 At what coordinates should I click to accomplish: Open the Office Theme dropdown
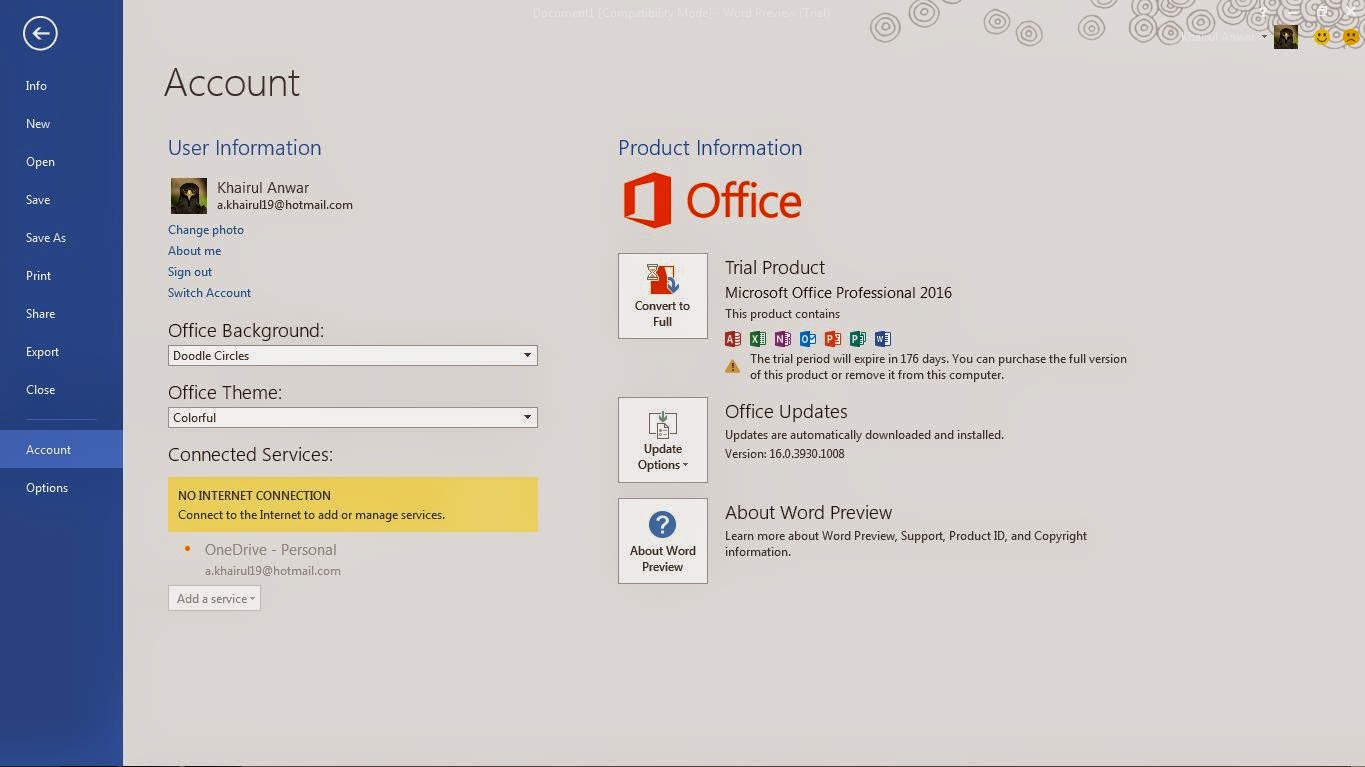(x=352, y=417)
